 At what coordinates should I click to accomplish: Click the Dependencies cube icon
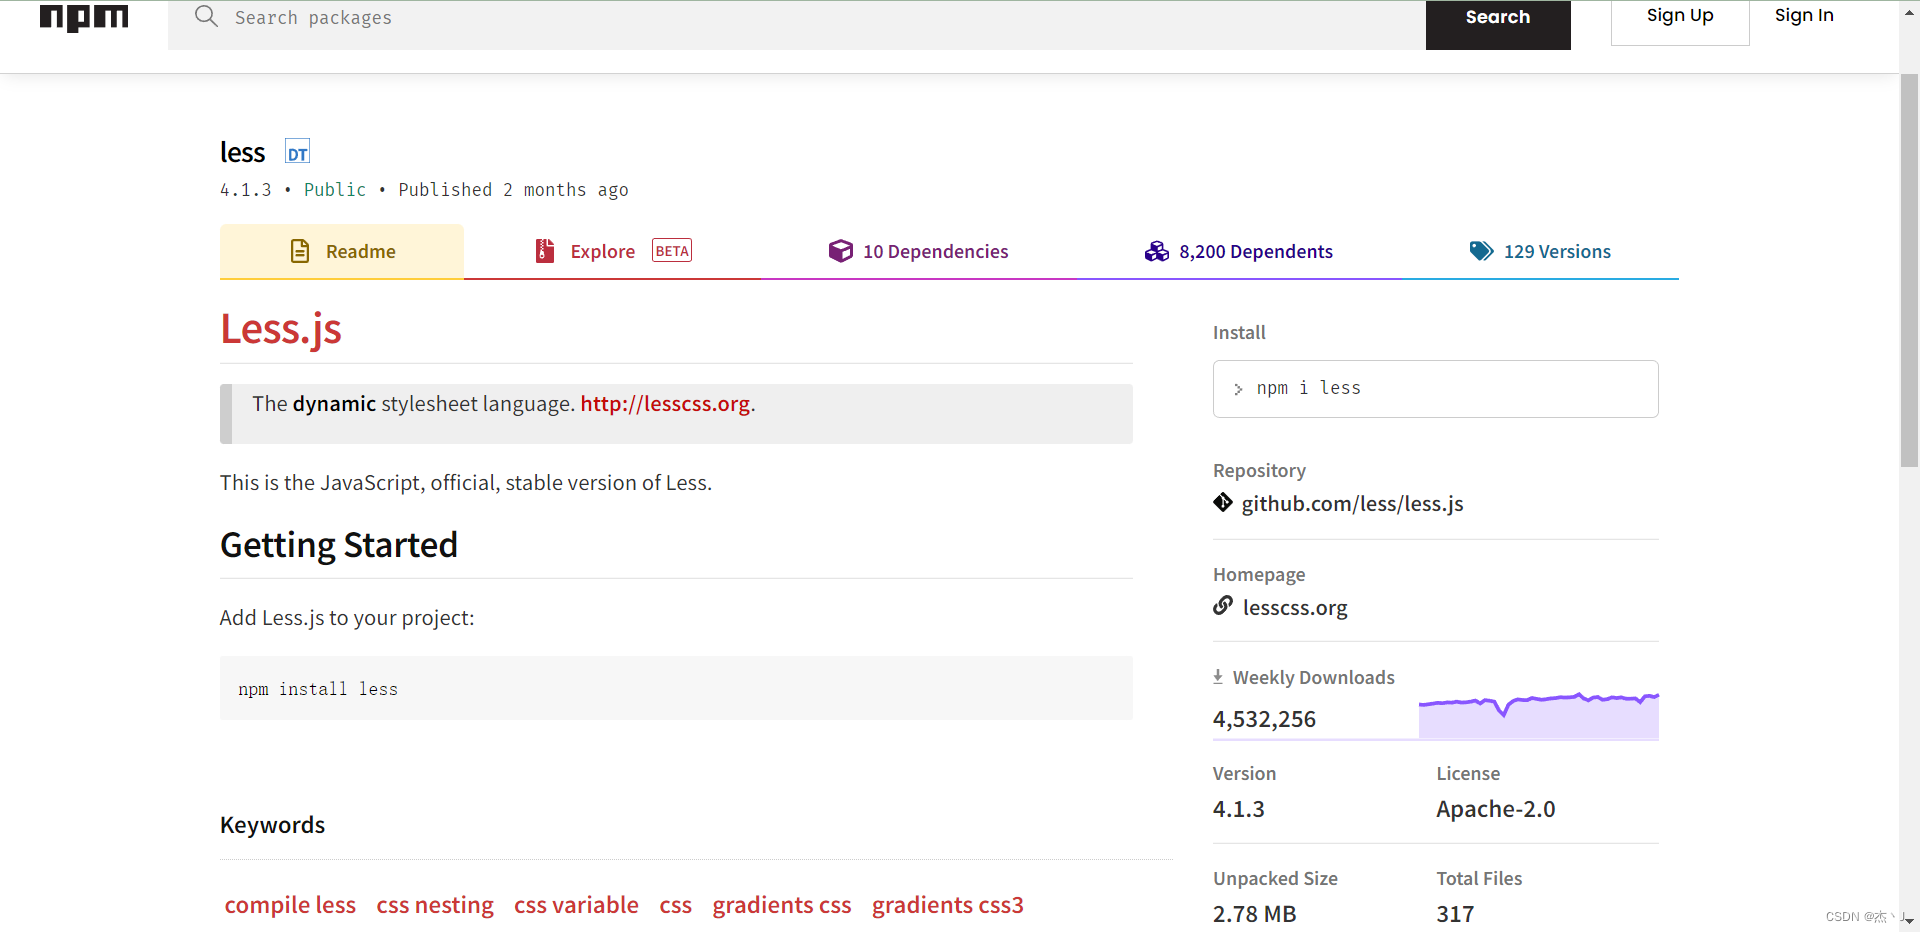pyautogui.click(x=841, y=251)
